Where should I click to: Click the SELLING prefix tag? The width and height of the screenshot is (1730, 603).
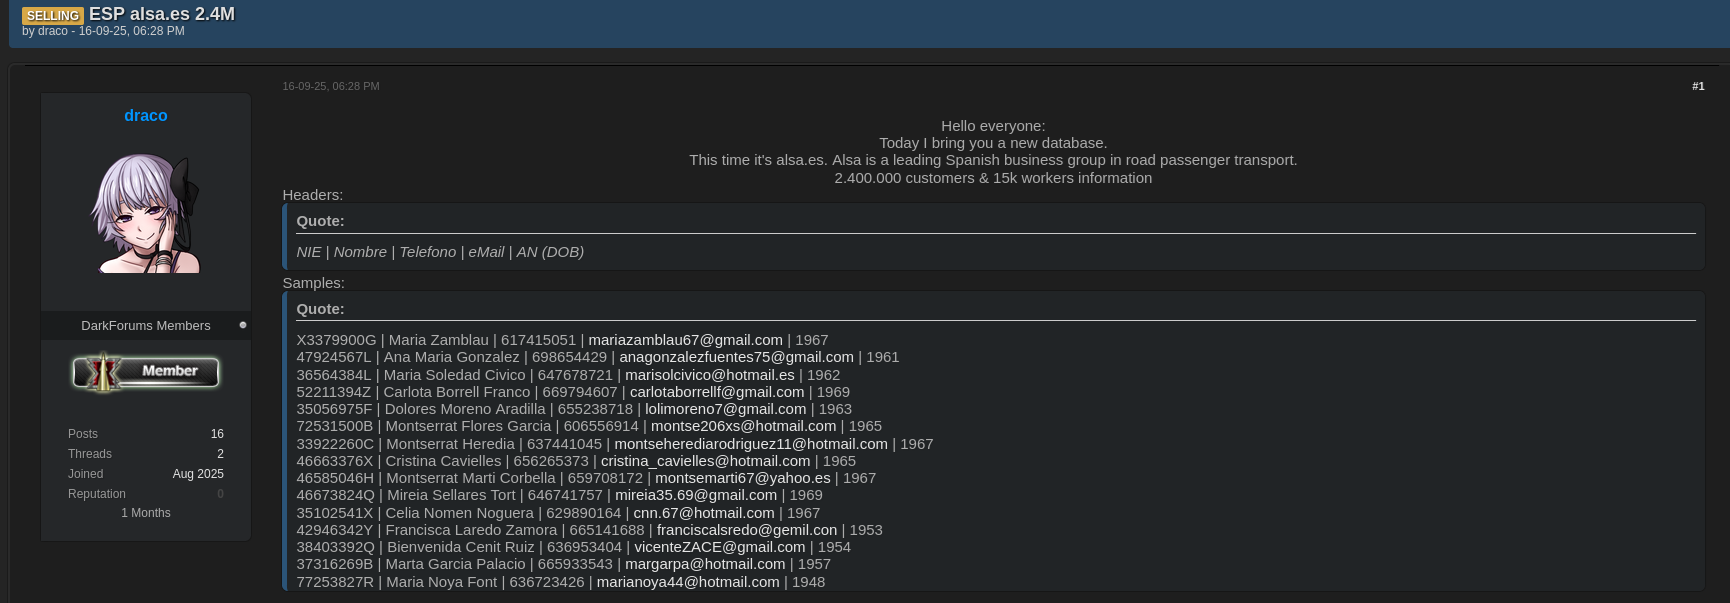pyautogui.click(x=53, y=16)
